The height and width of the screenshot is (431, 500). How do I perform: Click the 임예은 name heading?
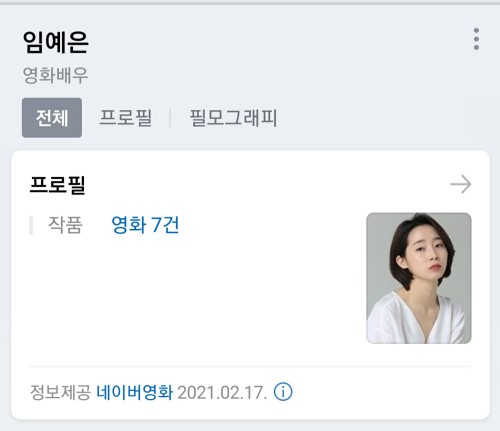[56, 42]
